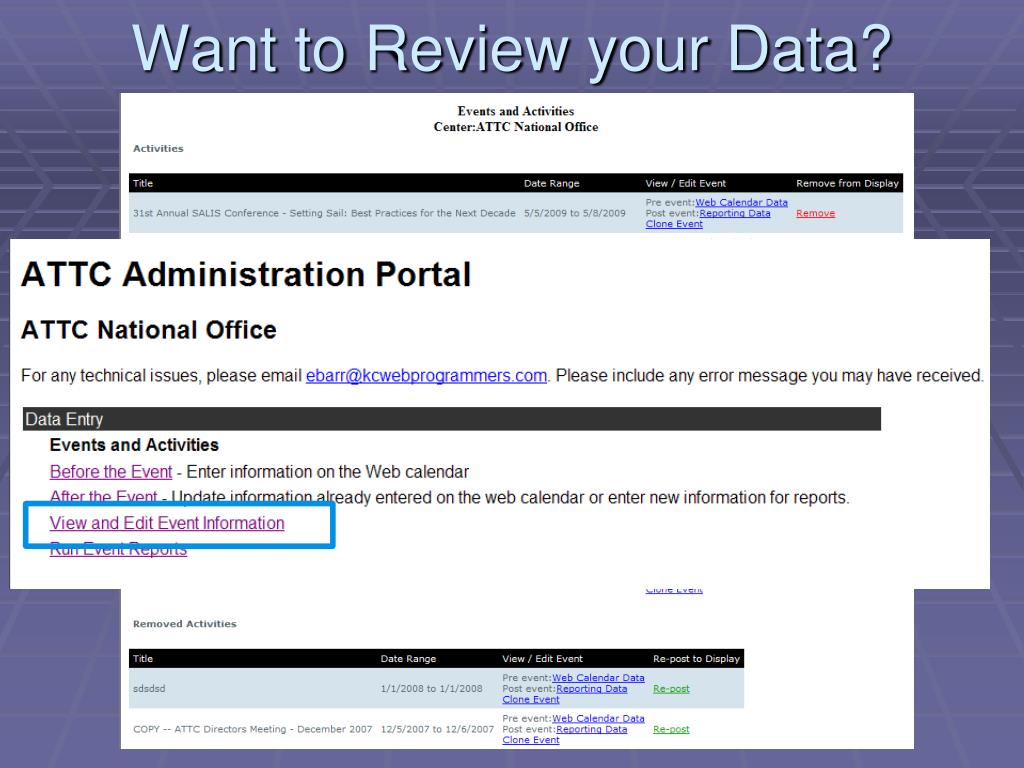Click the Center:ATTC National Office heading

tap(516, 127)
